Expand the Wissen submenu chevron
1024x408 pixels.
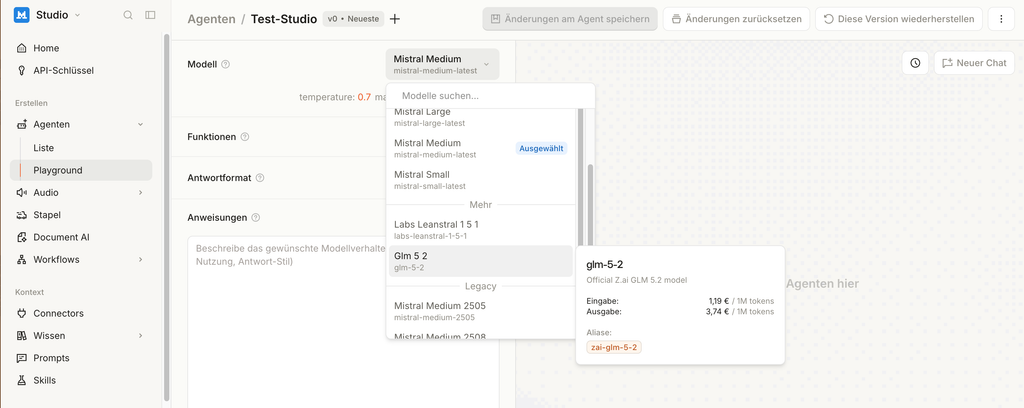pos(140,336)
